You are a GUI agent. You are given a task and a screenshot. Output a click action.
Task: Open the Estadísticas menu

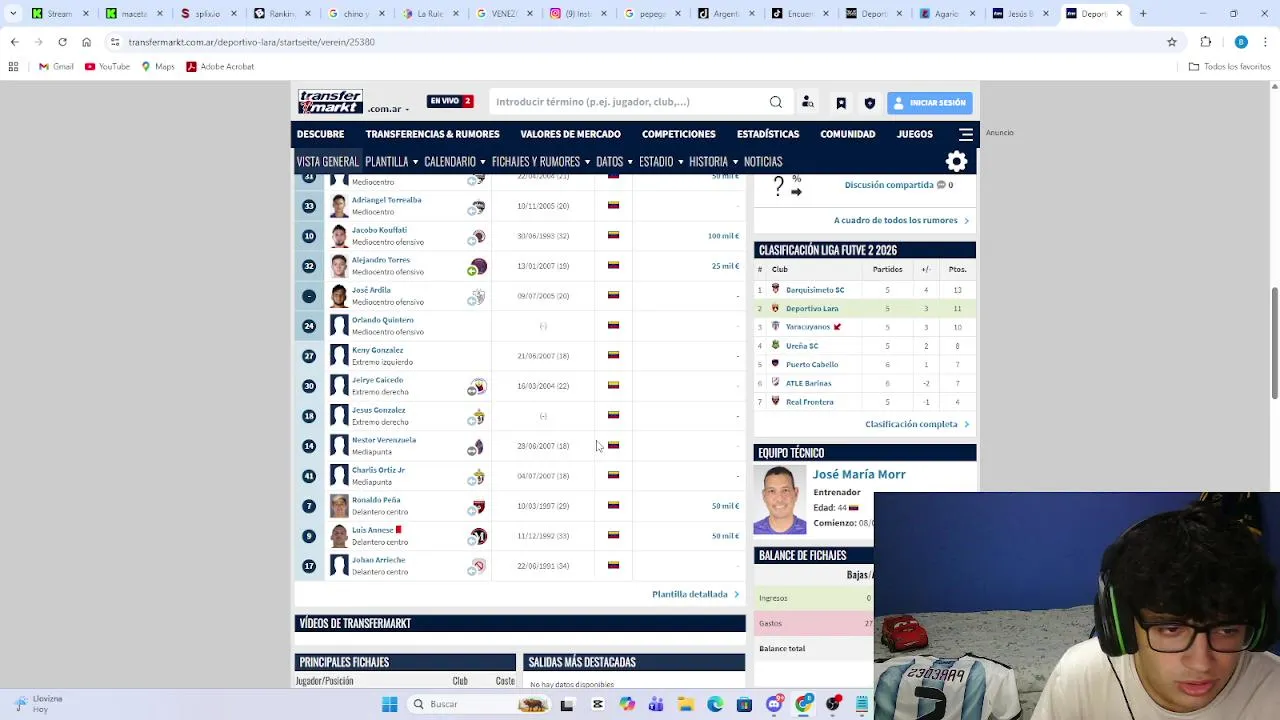[768, 134]
